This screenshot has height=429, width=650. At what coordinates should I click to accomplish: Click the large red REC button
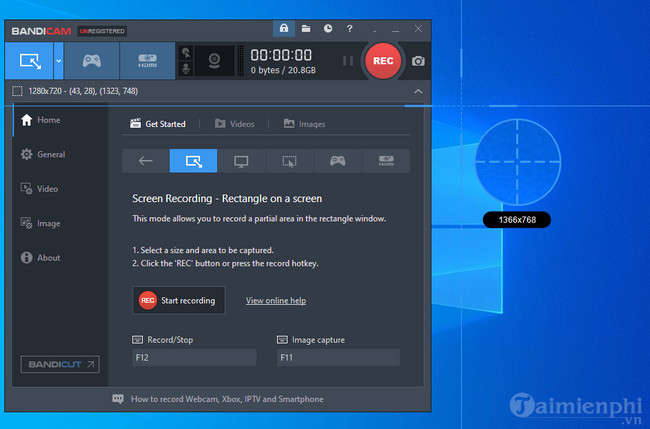(383, 61)
